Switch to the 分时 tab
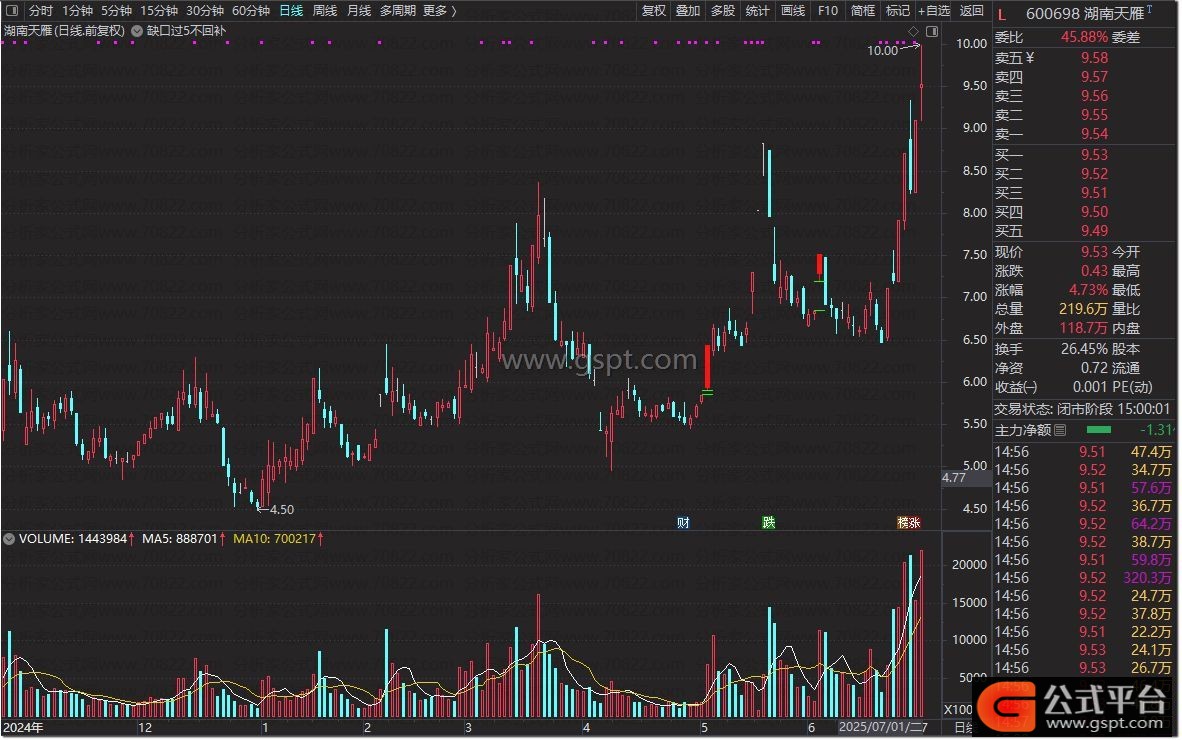Image resolution: width=1182 pixels, height=740 pixels. [x=41, y=11]
